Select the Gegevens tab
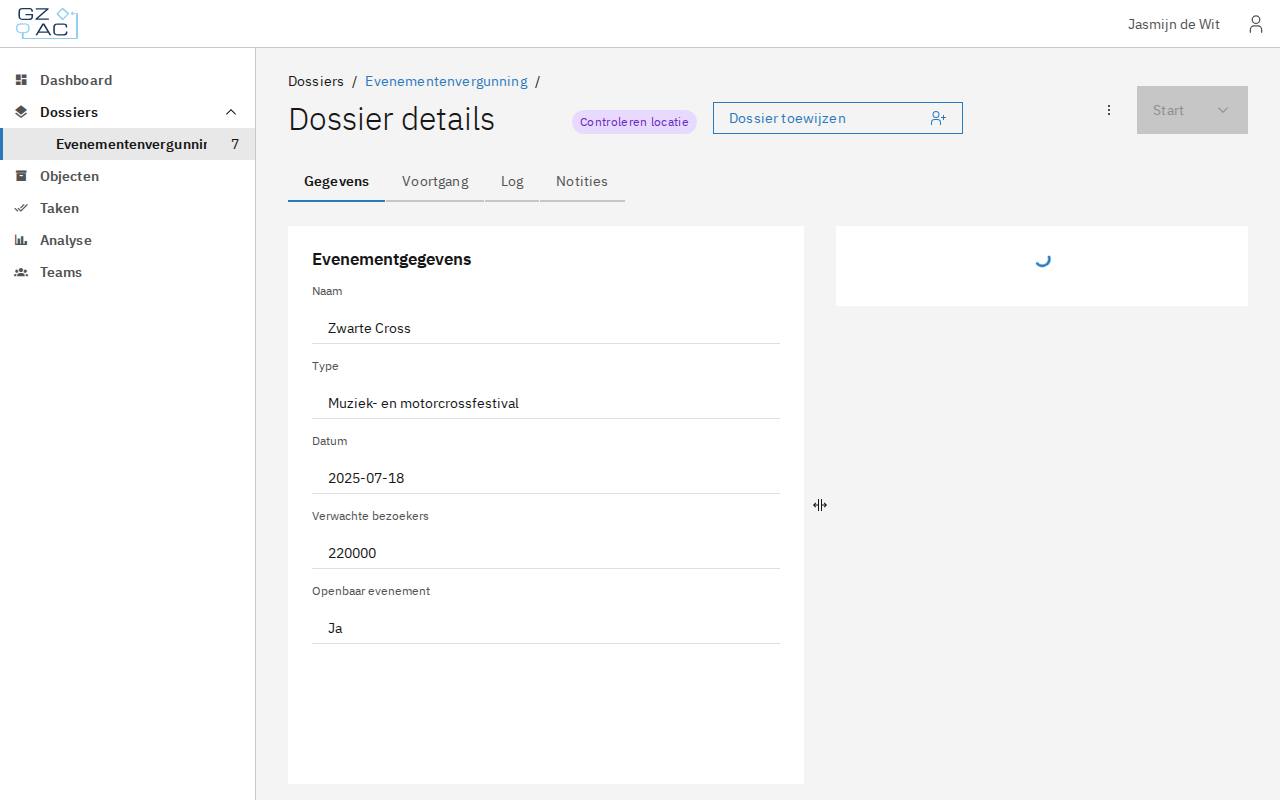1280x800 pixels. tap(336, 182)
